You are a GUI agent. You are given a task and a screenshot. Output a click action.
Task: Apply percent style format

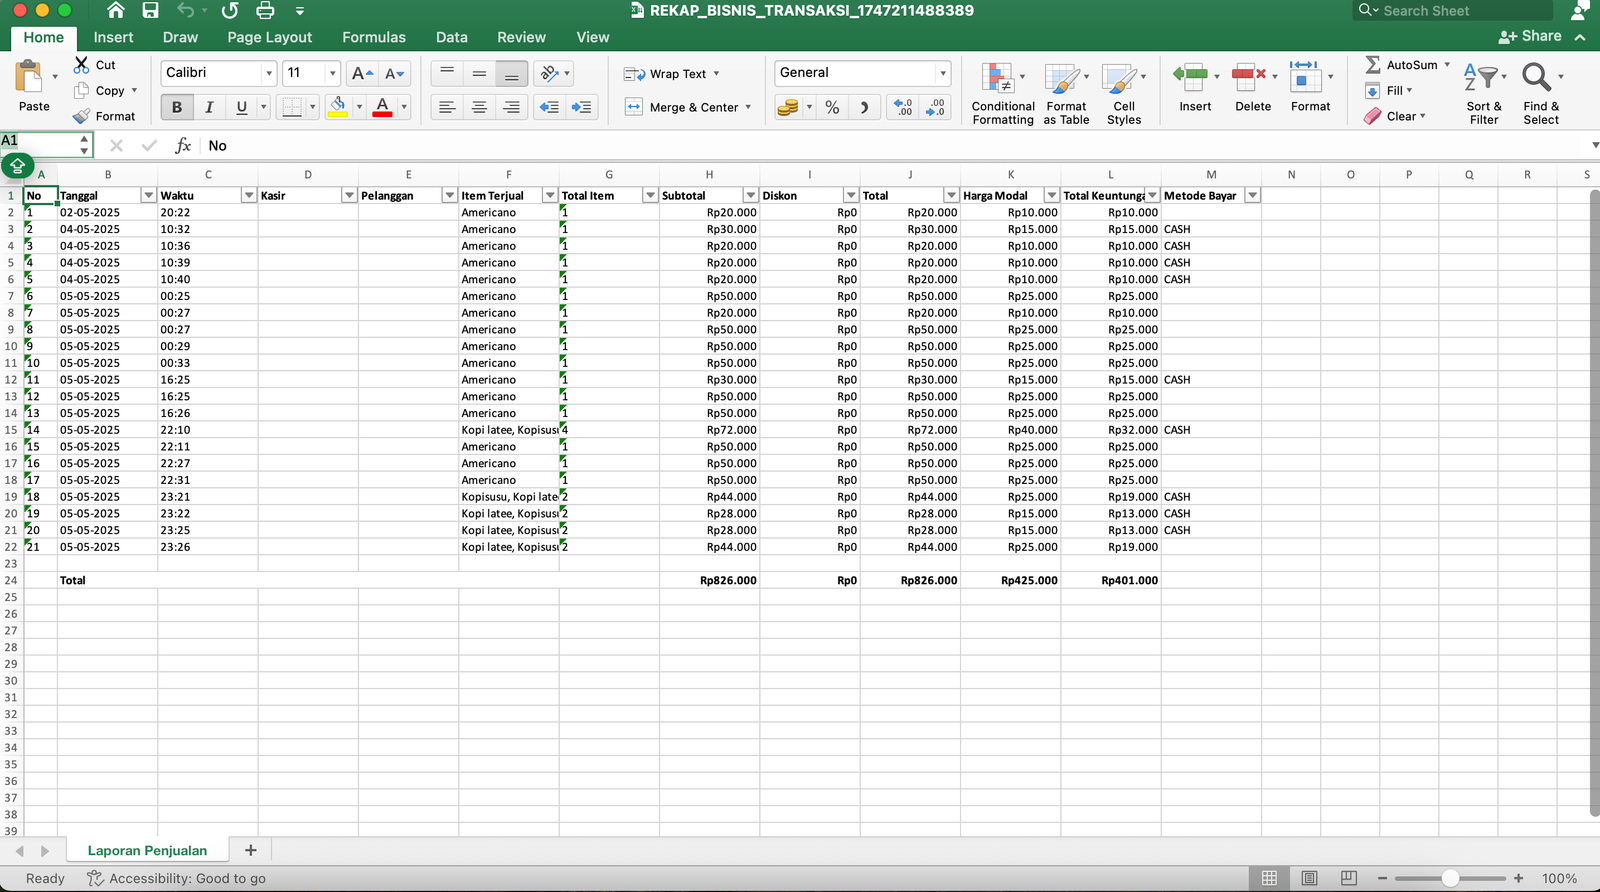(832, 107)
